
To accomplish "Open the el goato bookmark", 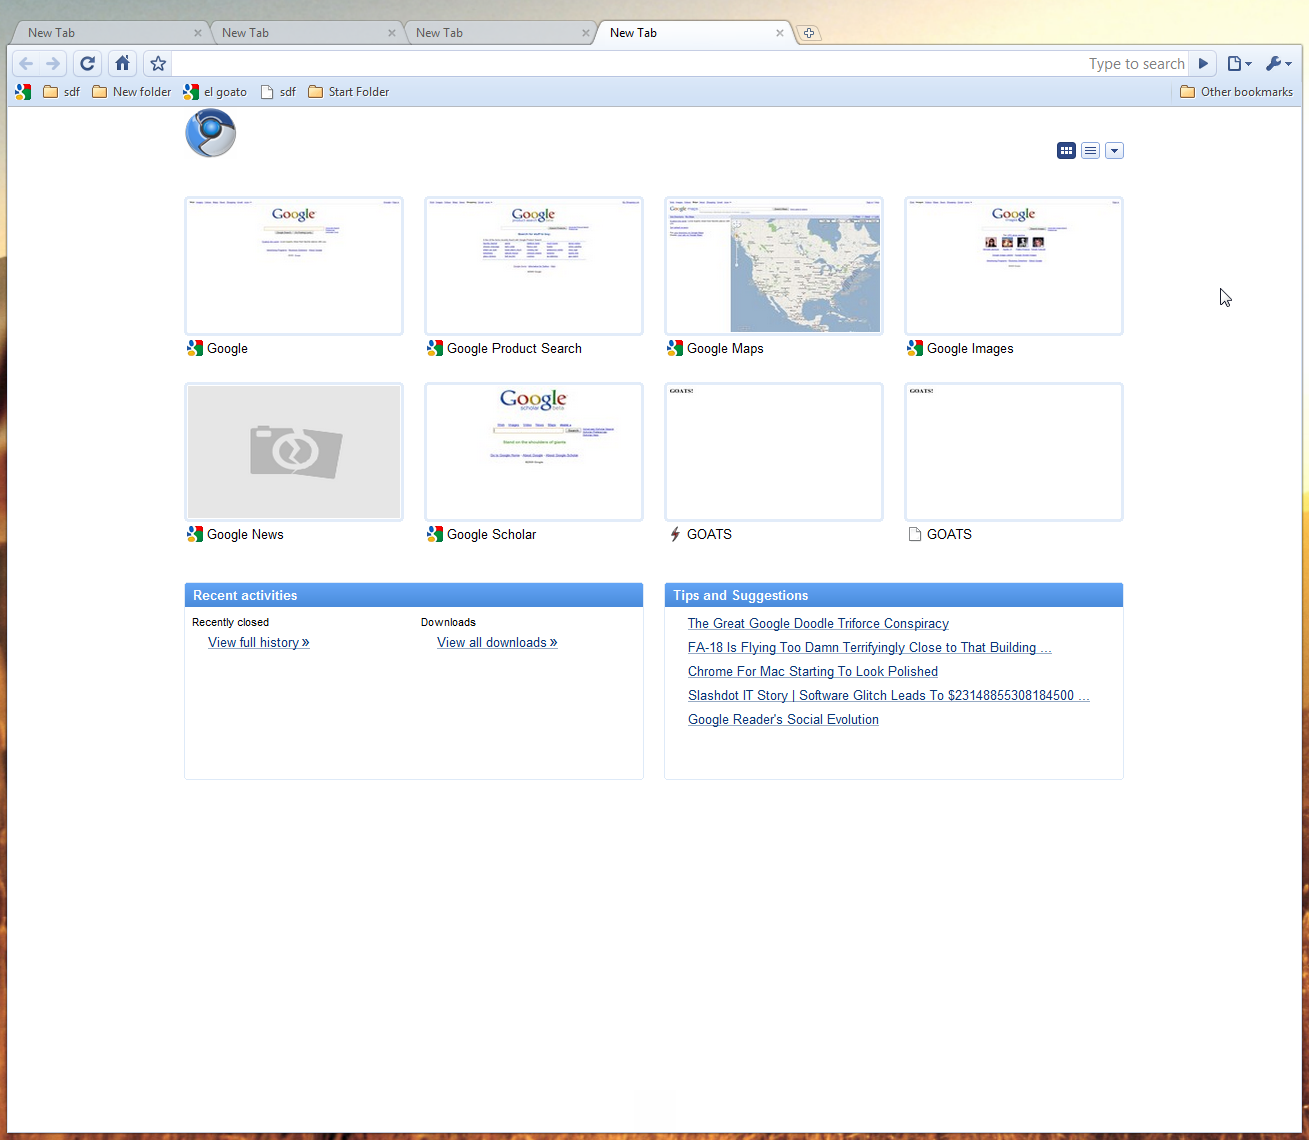I will point(215,92).
